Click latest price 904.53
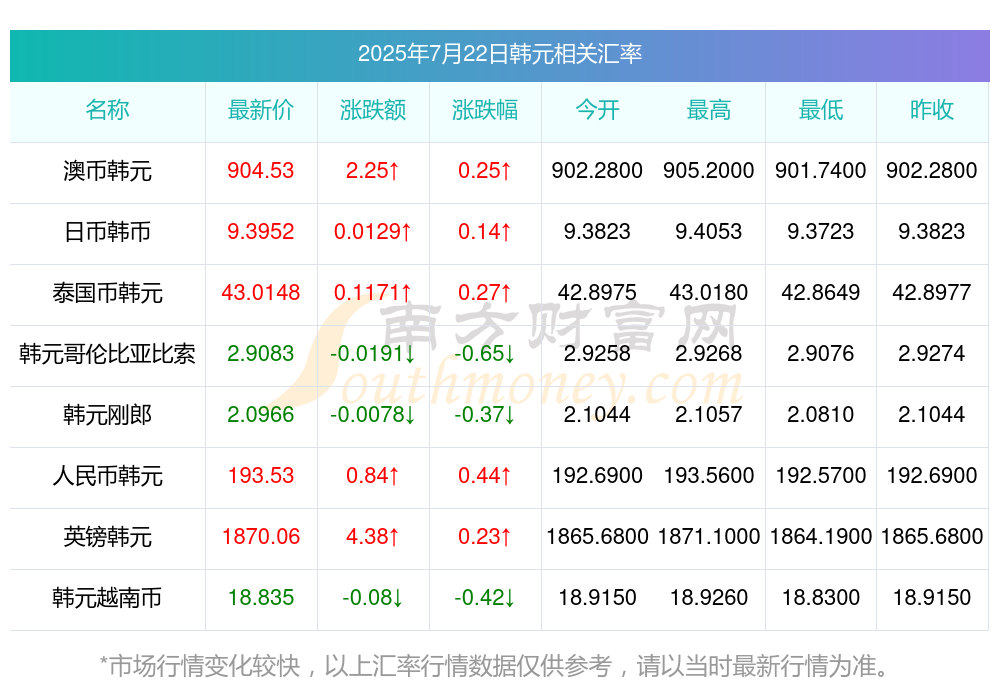 (x=261, y=170)
